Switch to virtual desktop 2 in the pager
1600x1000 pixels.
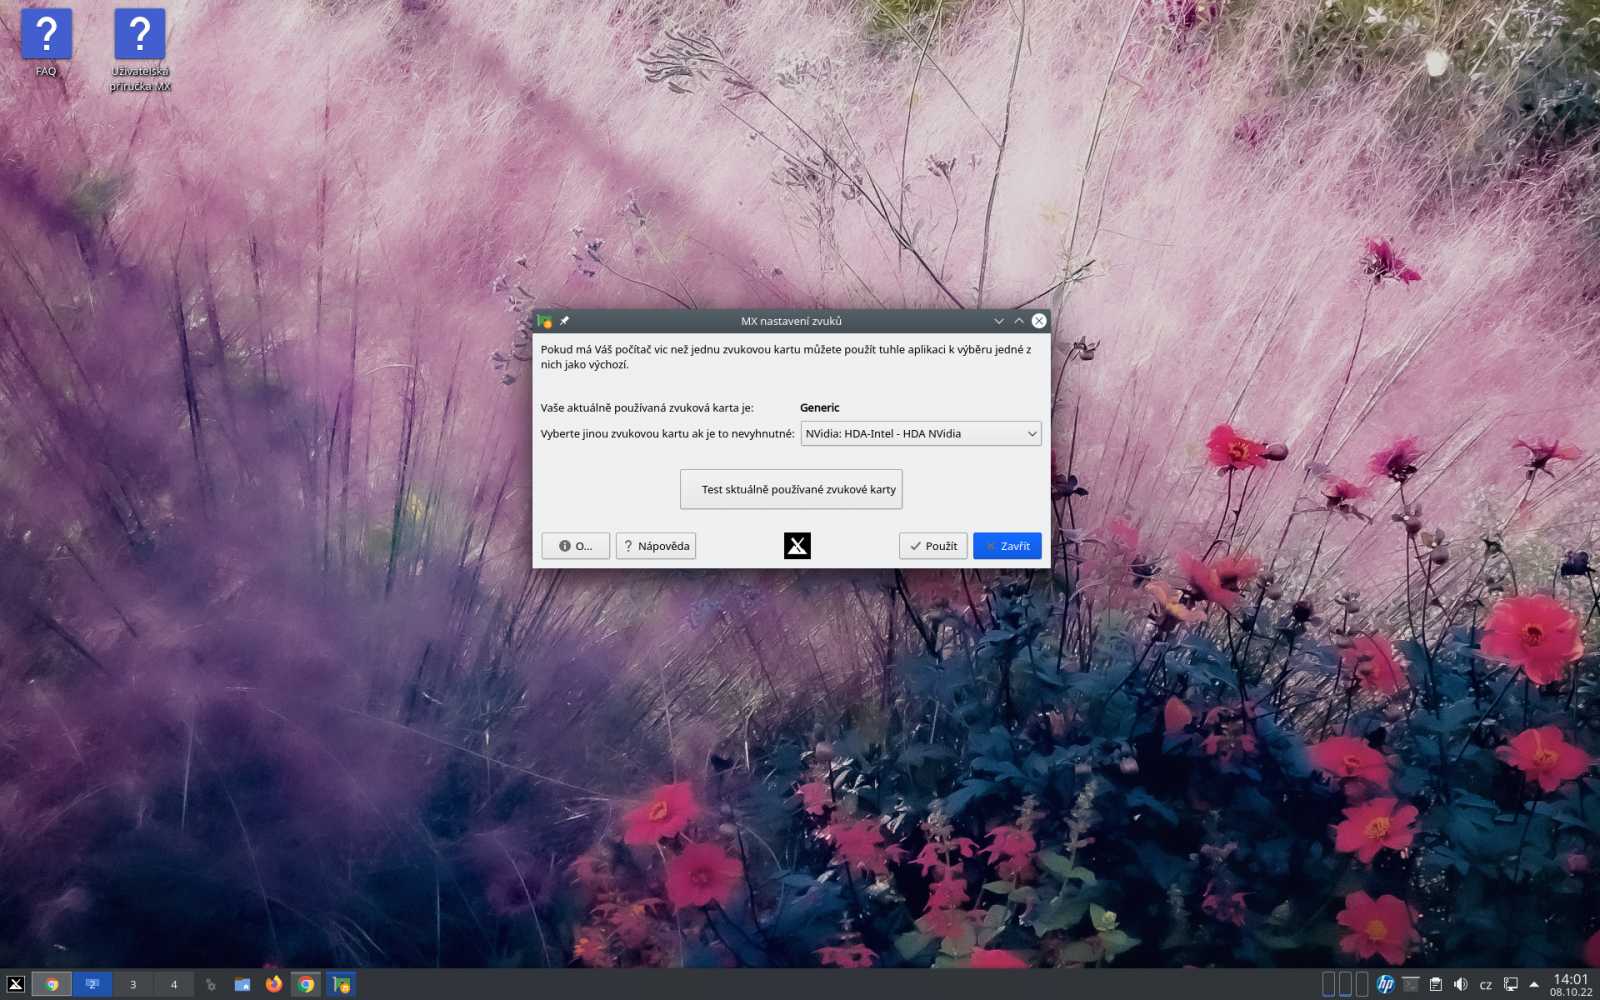92,984
